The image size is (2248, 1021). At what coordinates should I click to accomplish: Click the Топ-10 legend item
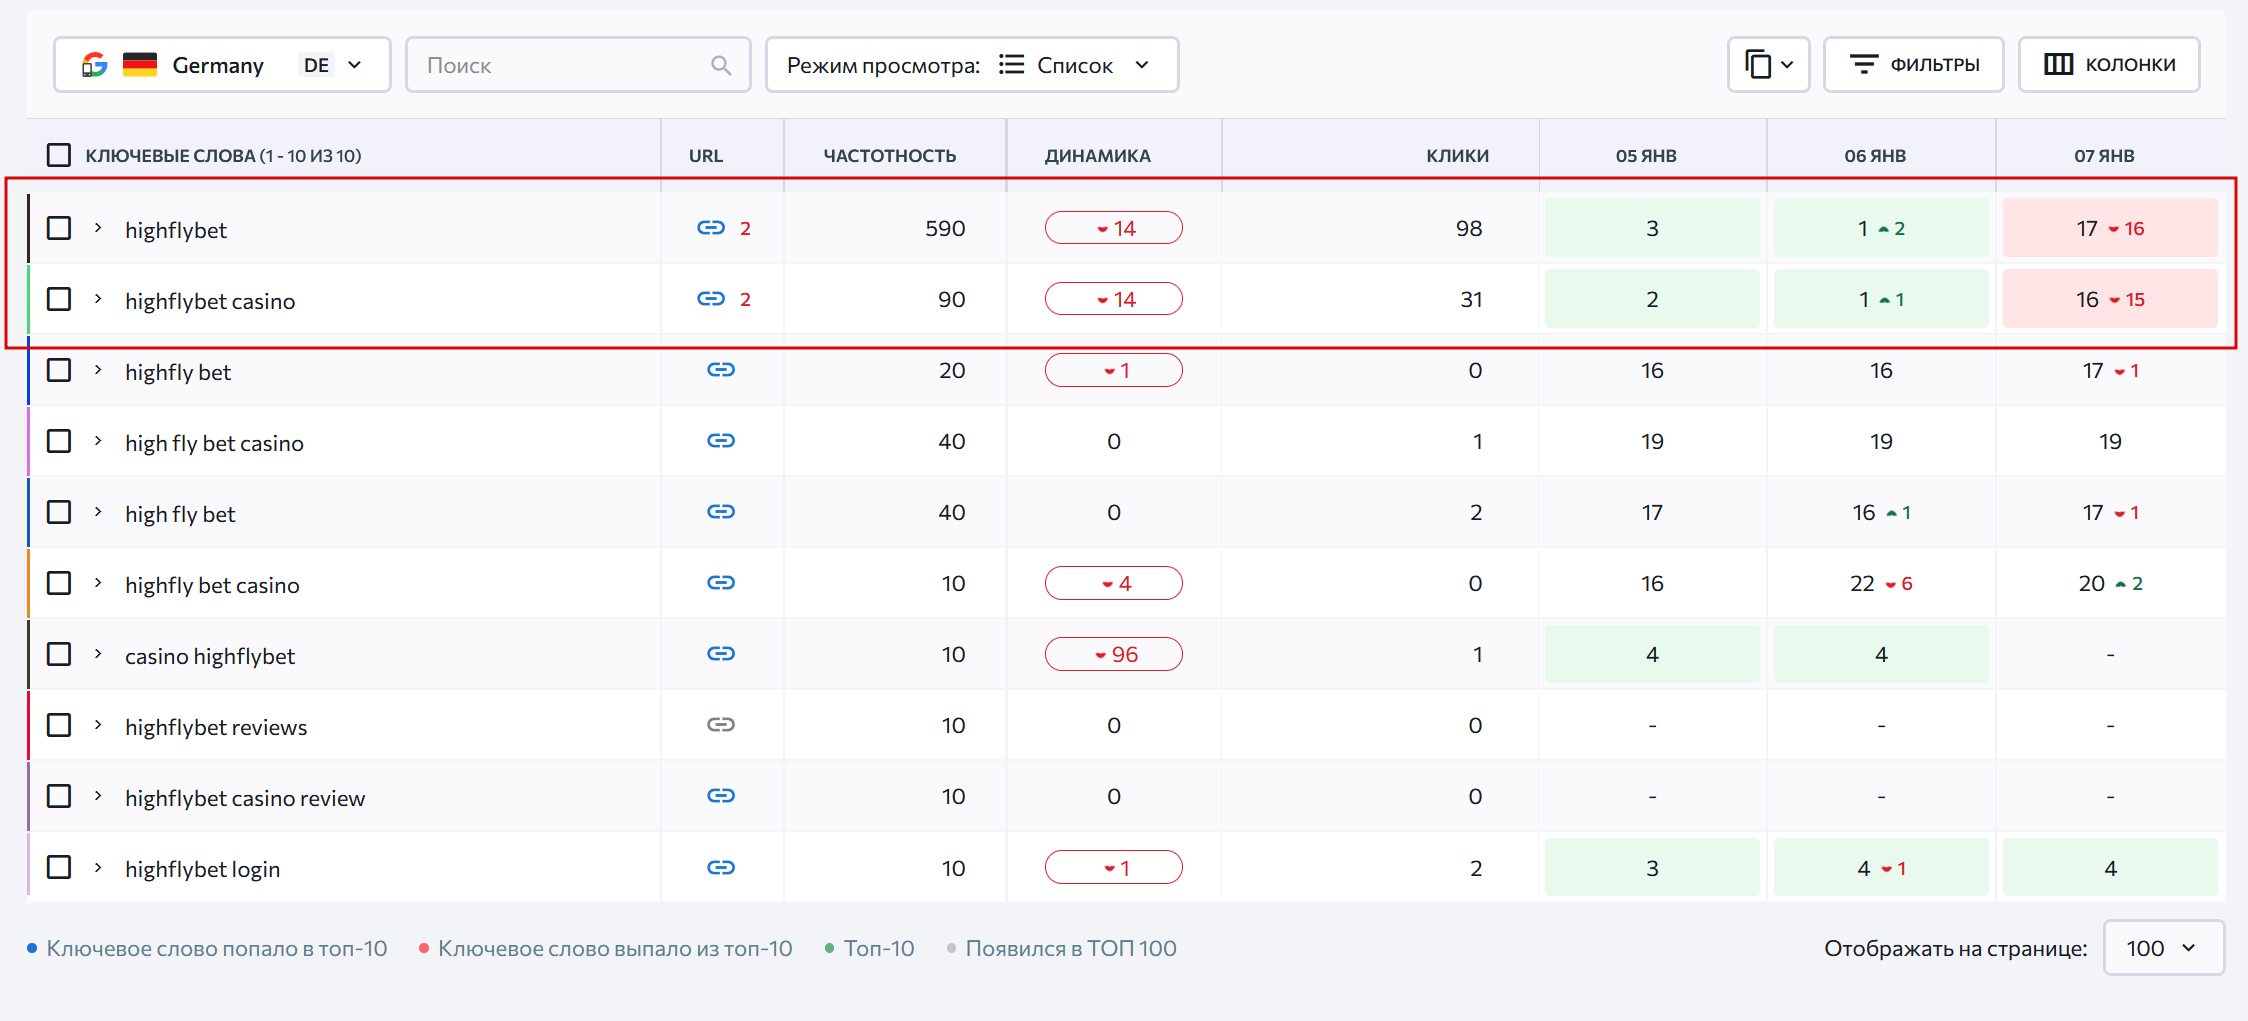(x=869, y=948)
